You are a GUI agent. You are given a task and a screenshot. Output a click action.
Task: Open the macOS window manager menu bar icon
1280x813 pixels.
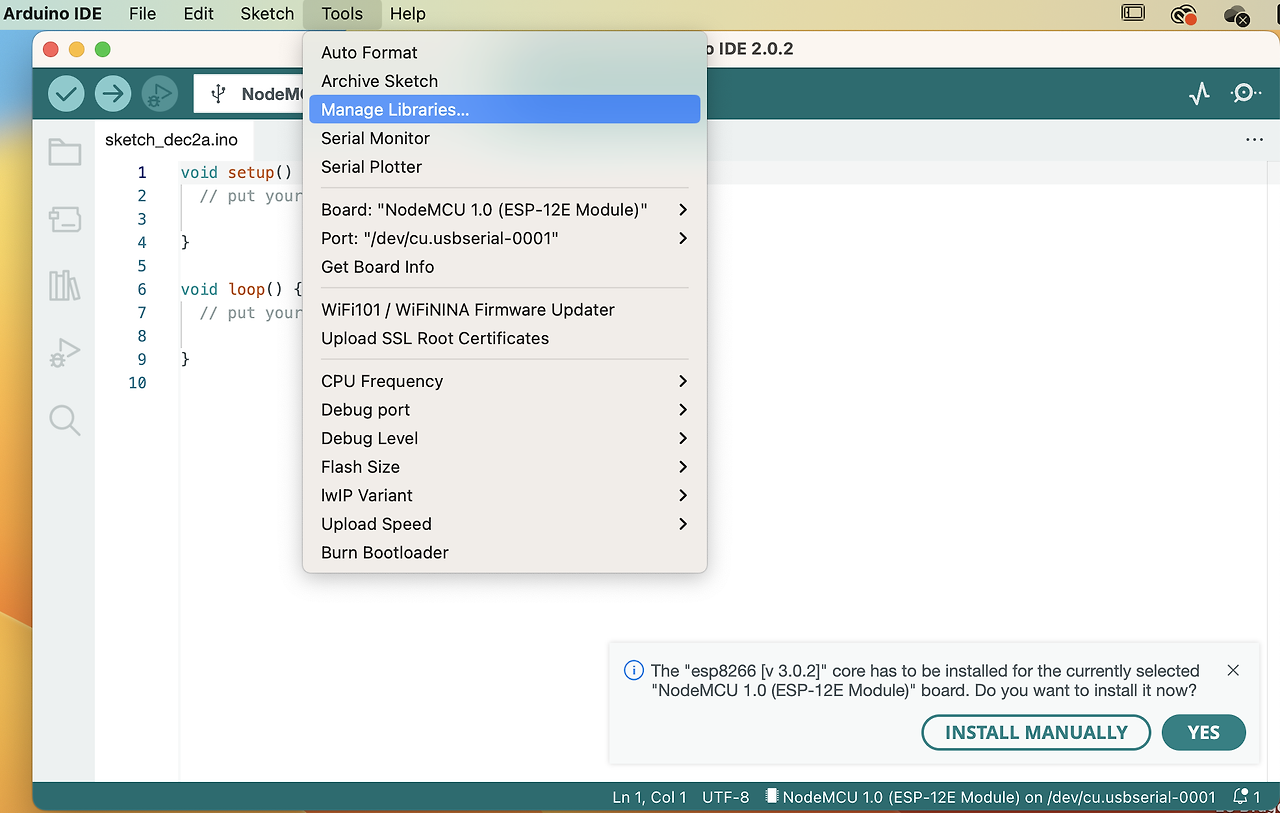[x=1133, y=14]
